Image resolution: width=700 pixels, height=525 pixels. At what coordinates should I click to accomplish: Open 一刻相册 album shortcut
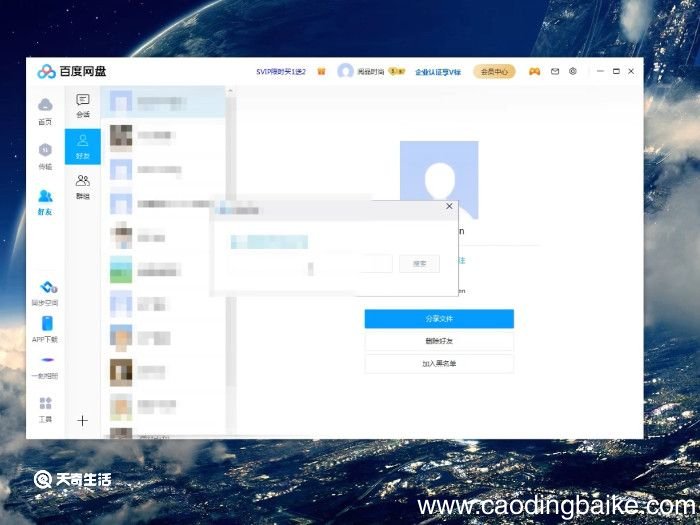45,368
